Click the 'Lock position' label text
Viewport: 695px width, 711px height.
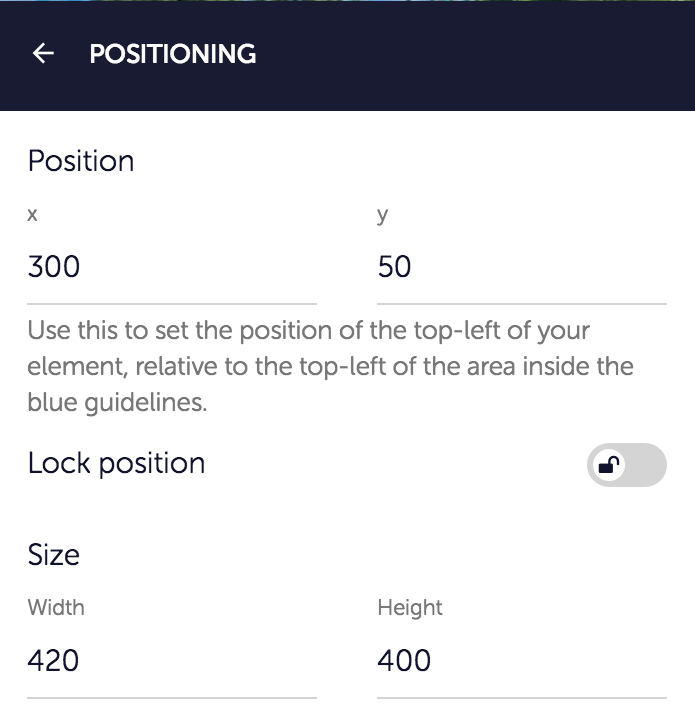117,464
